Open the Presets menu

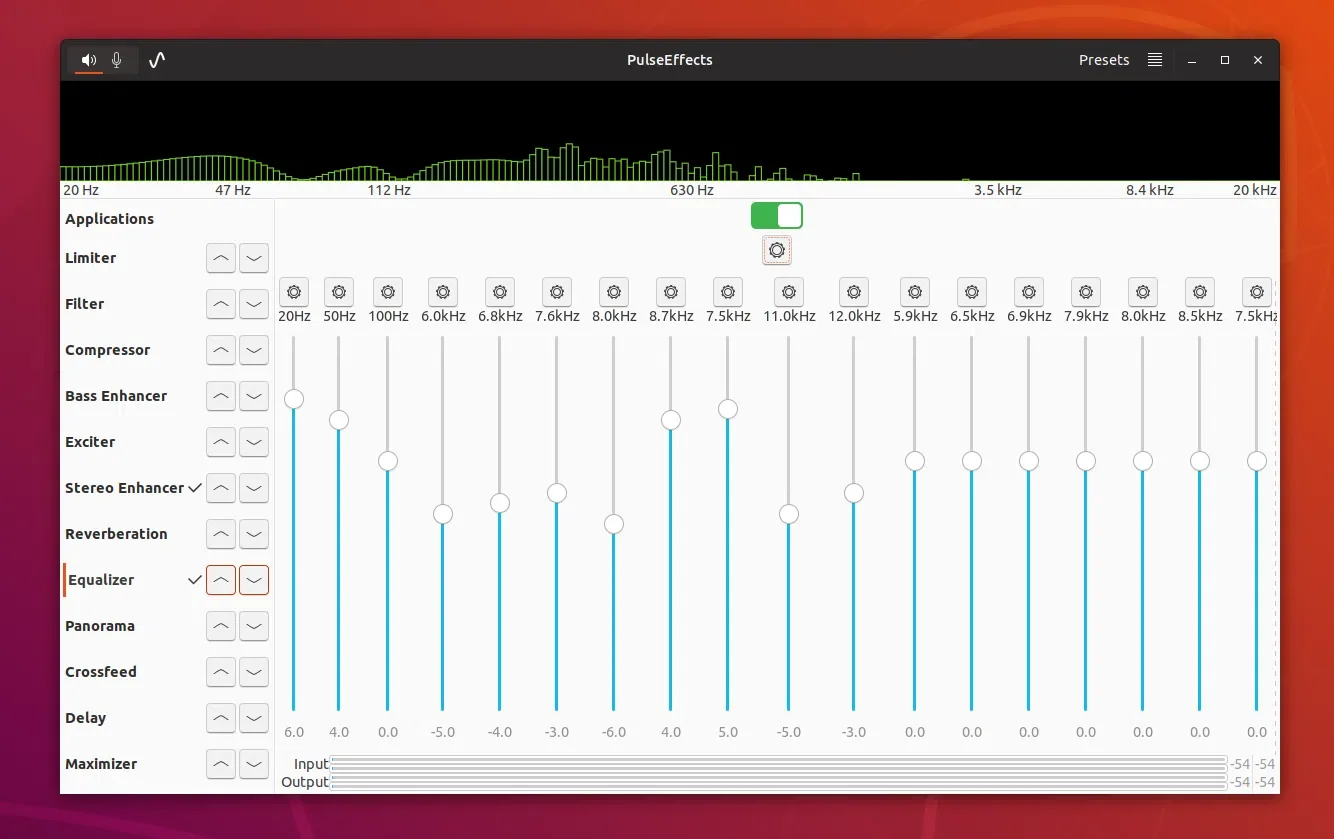1103,60
